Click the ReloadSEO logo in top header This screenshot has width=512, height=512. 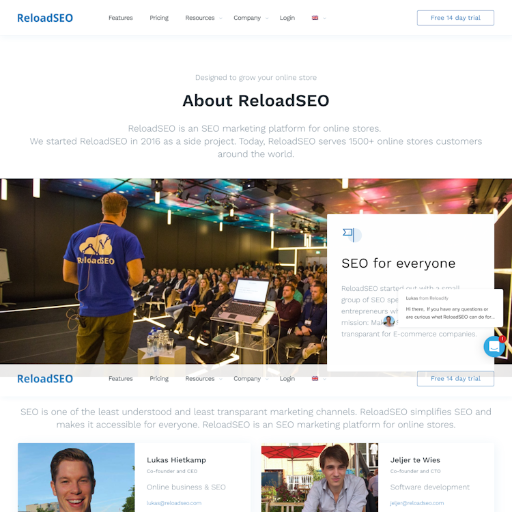pyautogui.click(x=45, y=18)
